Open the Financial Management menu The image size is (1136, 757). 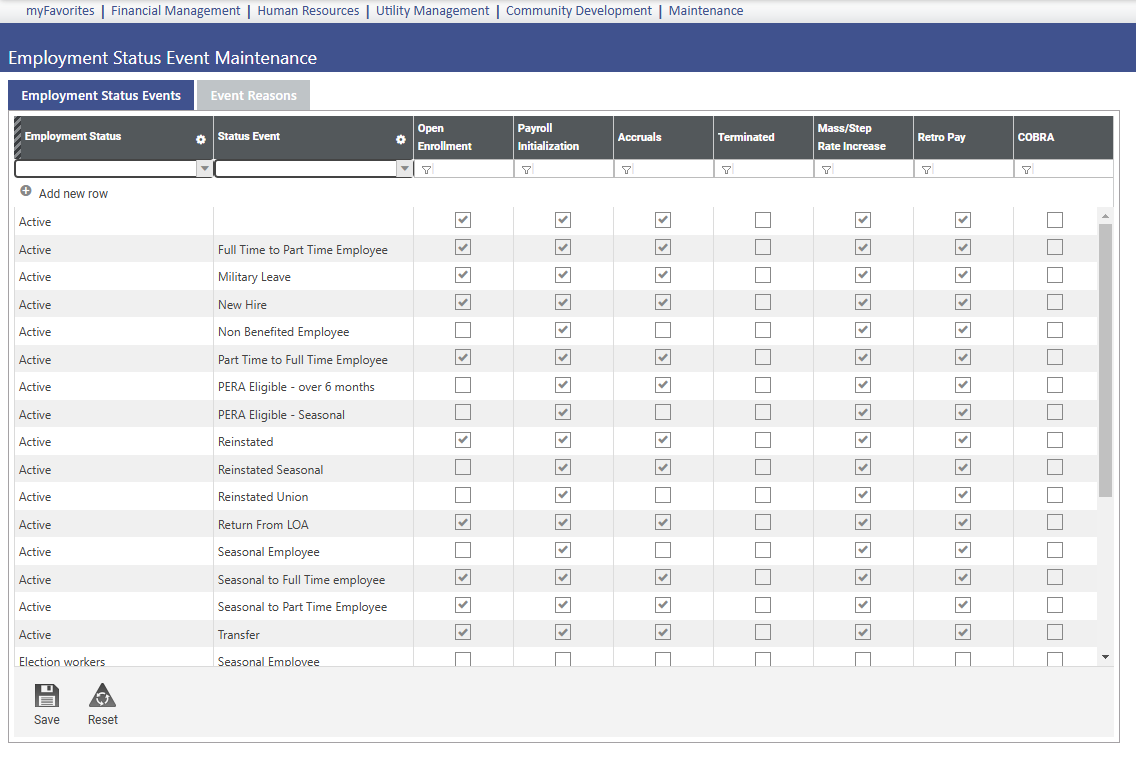coord(175,11)
